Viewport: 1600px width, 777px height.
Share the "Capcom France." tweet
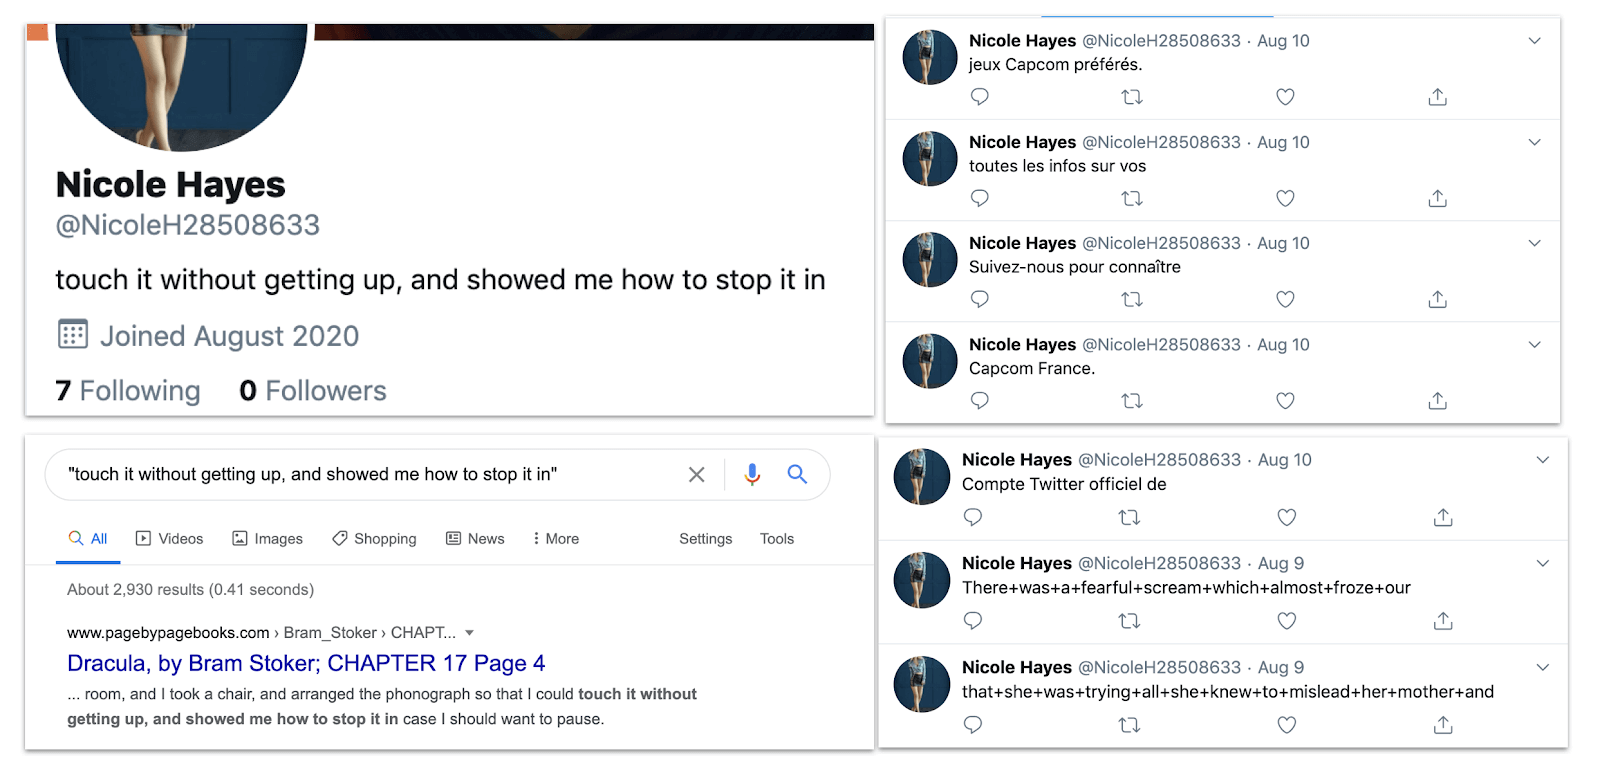[1438, 401]
